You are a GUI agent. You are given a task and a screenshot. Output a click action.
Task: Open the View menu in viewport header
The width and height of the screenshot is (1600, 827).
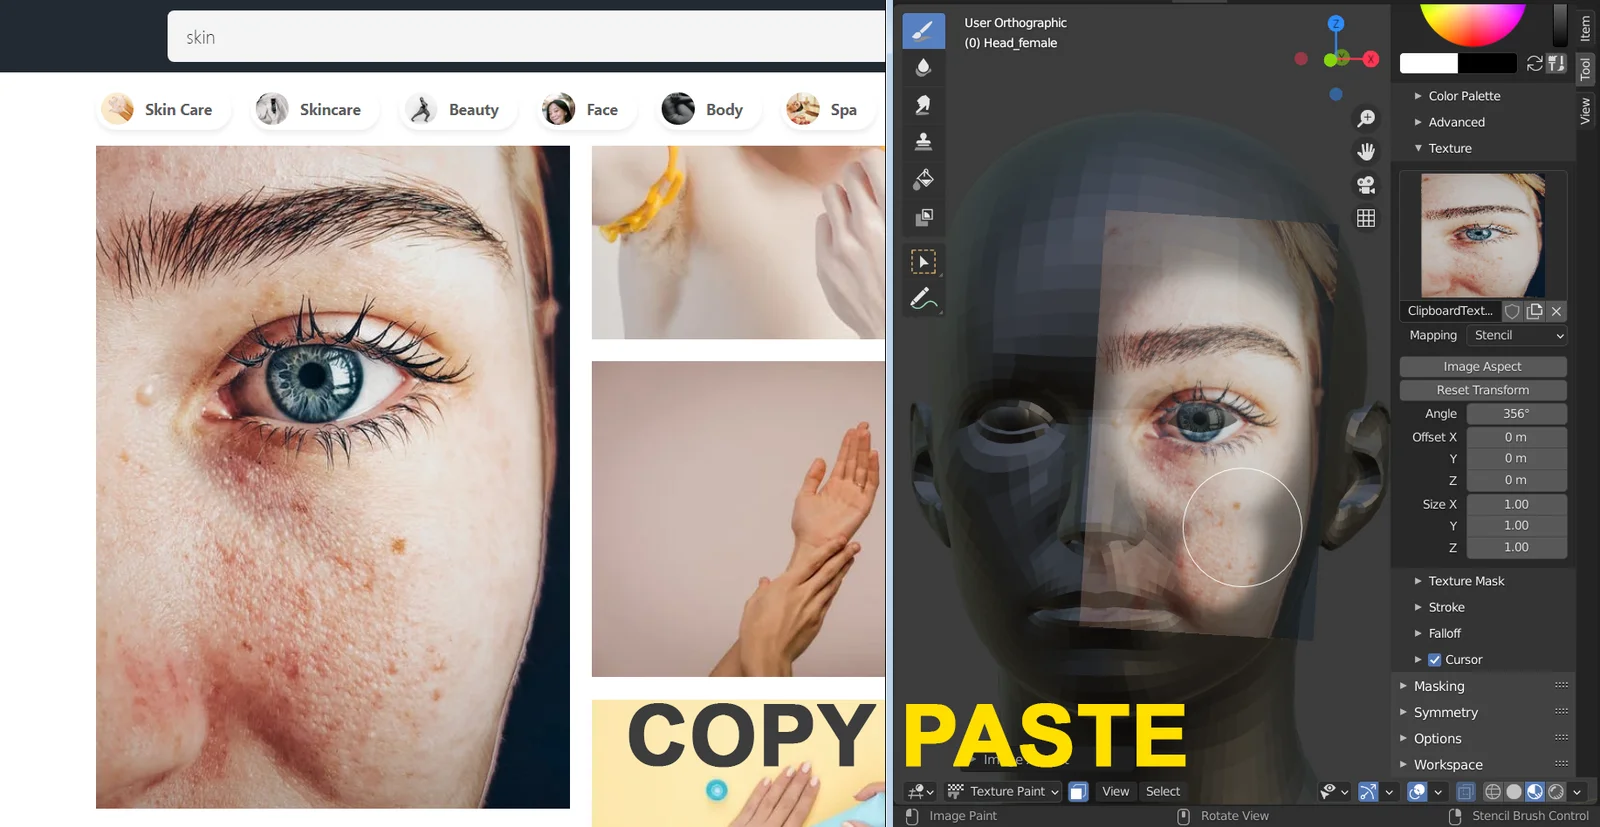click(x=1115, y=791)
